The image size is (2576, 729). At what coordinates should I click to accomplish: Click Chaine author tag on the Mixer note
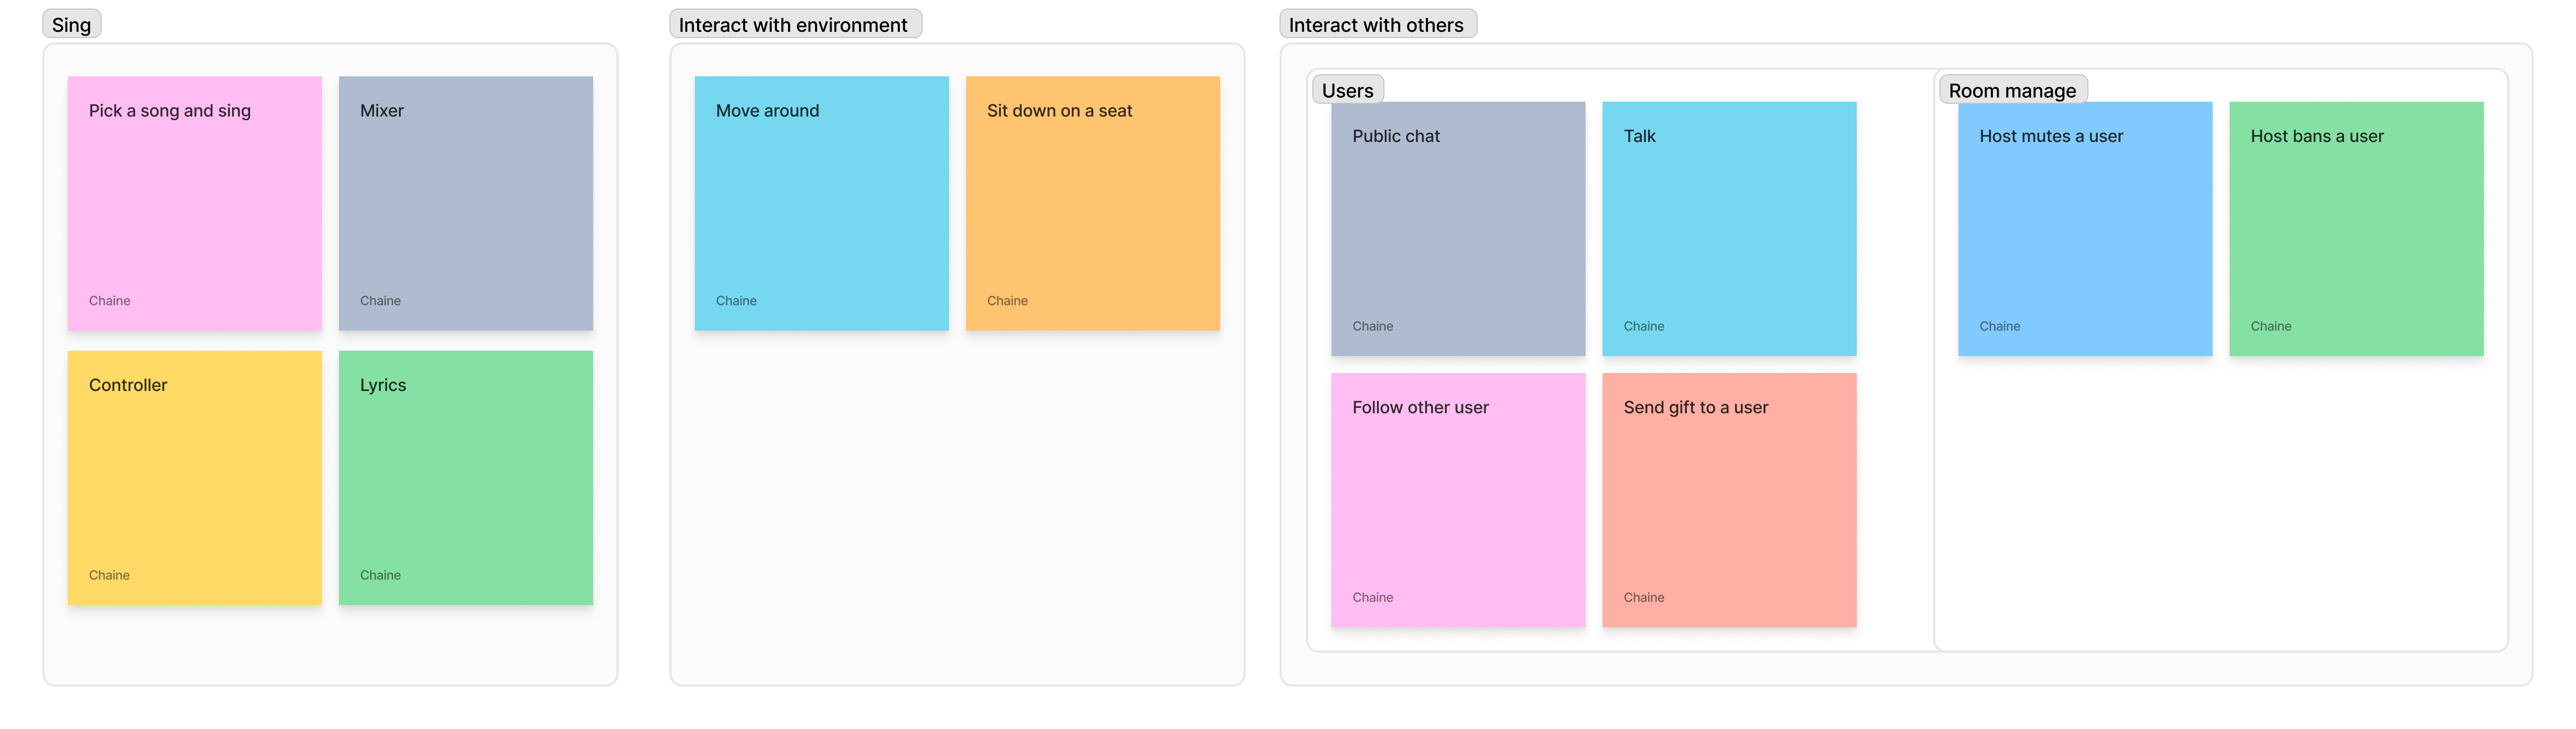[x=380, y=301]
